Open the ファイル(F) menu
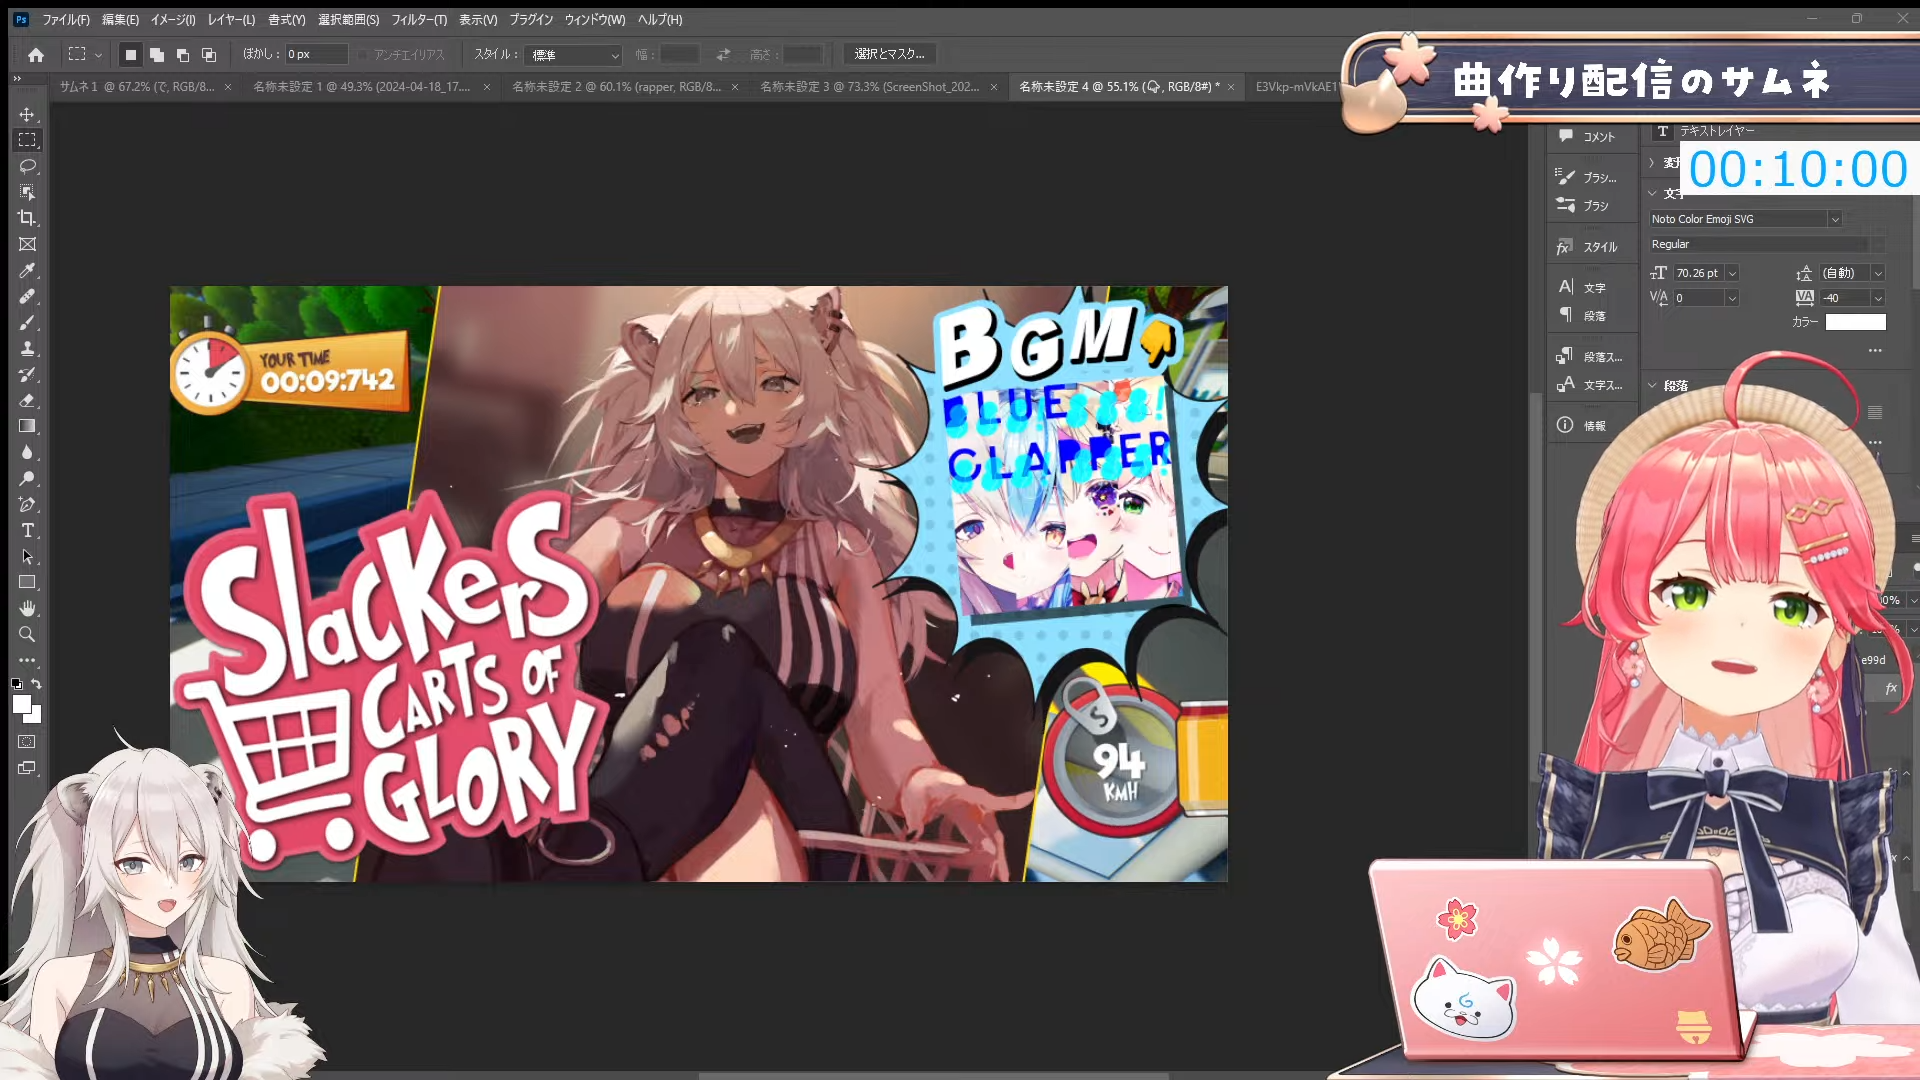This screenshot has width=1920, height=1080. [x=66, y=20]
